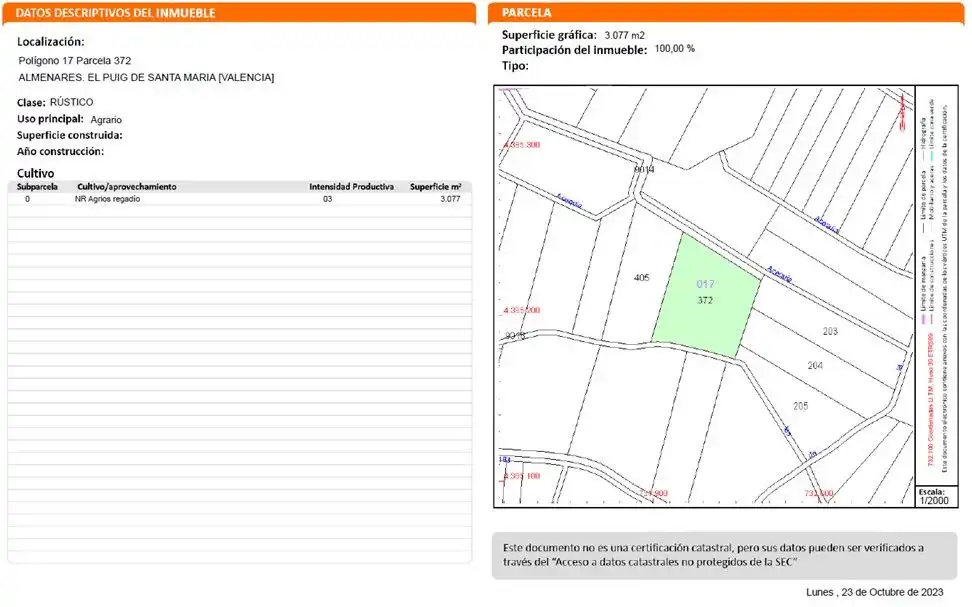Click parcel 405 on the map

coord(642,278)
